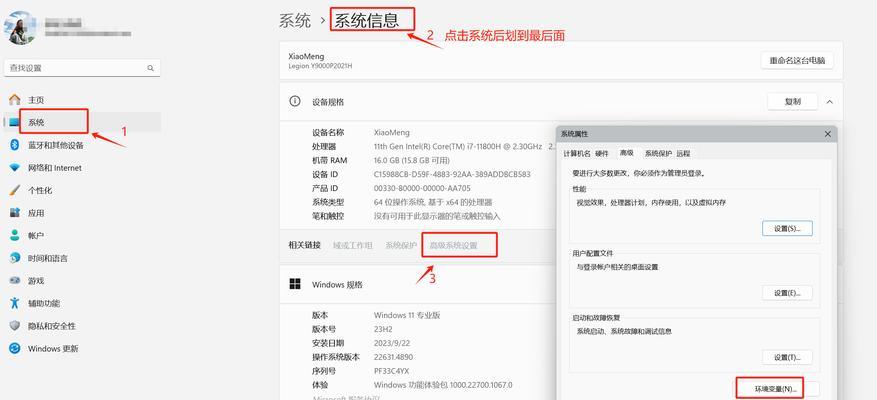Open startup and recovery 设置(T)... button

point(787,357)
